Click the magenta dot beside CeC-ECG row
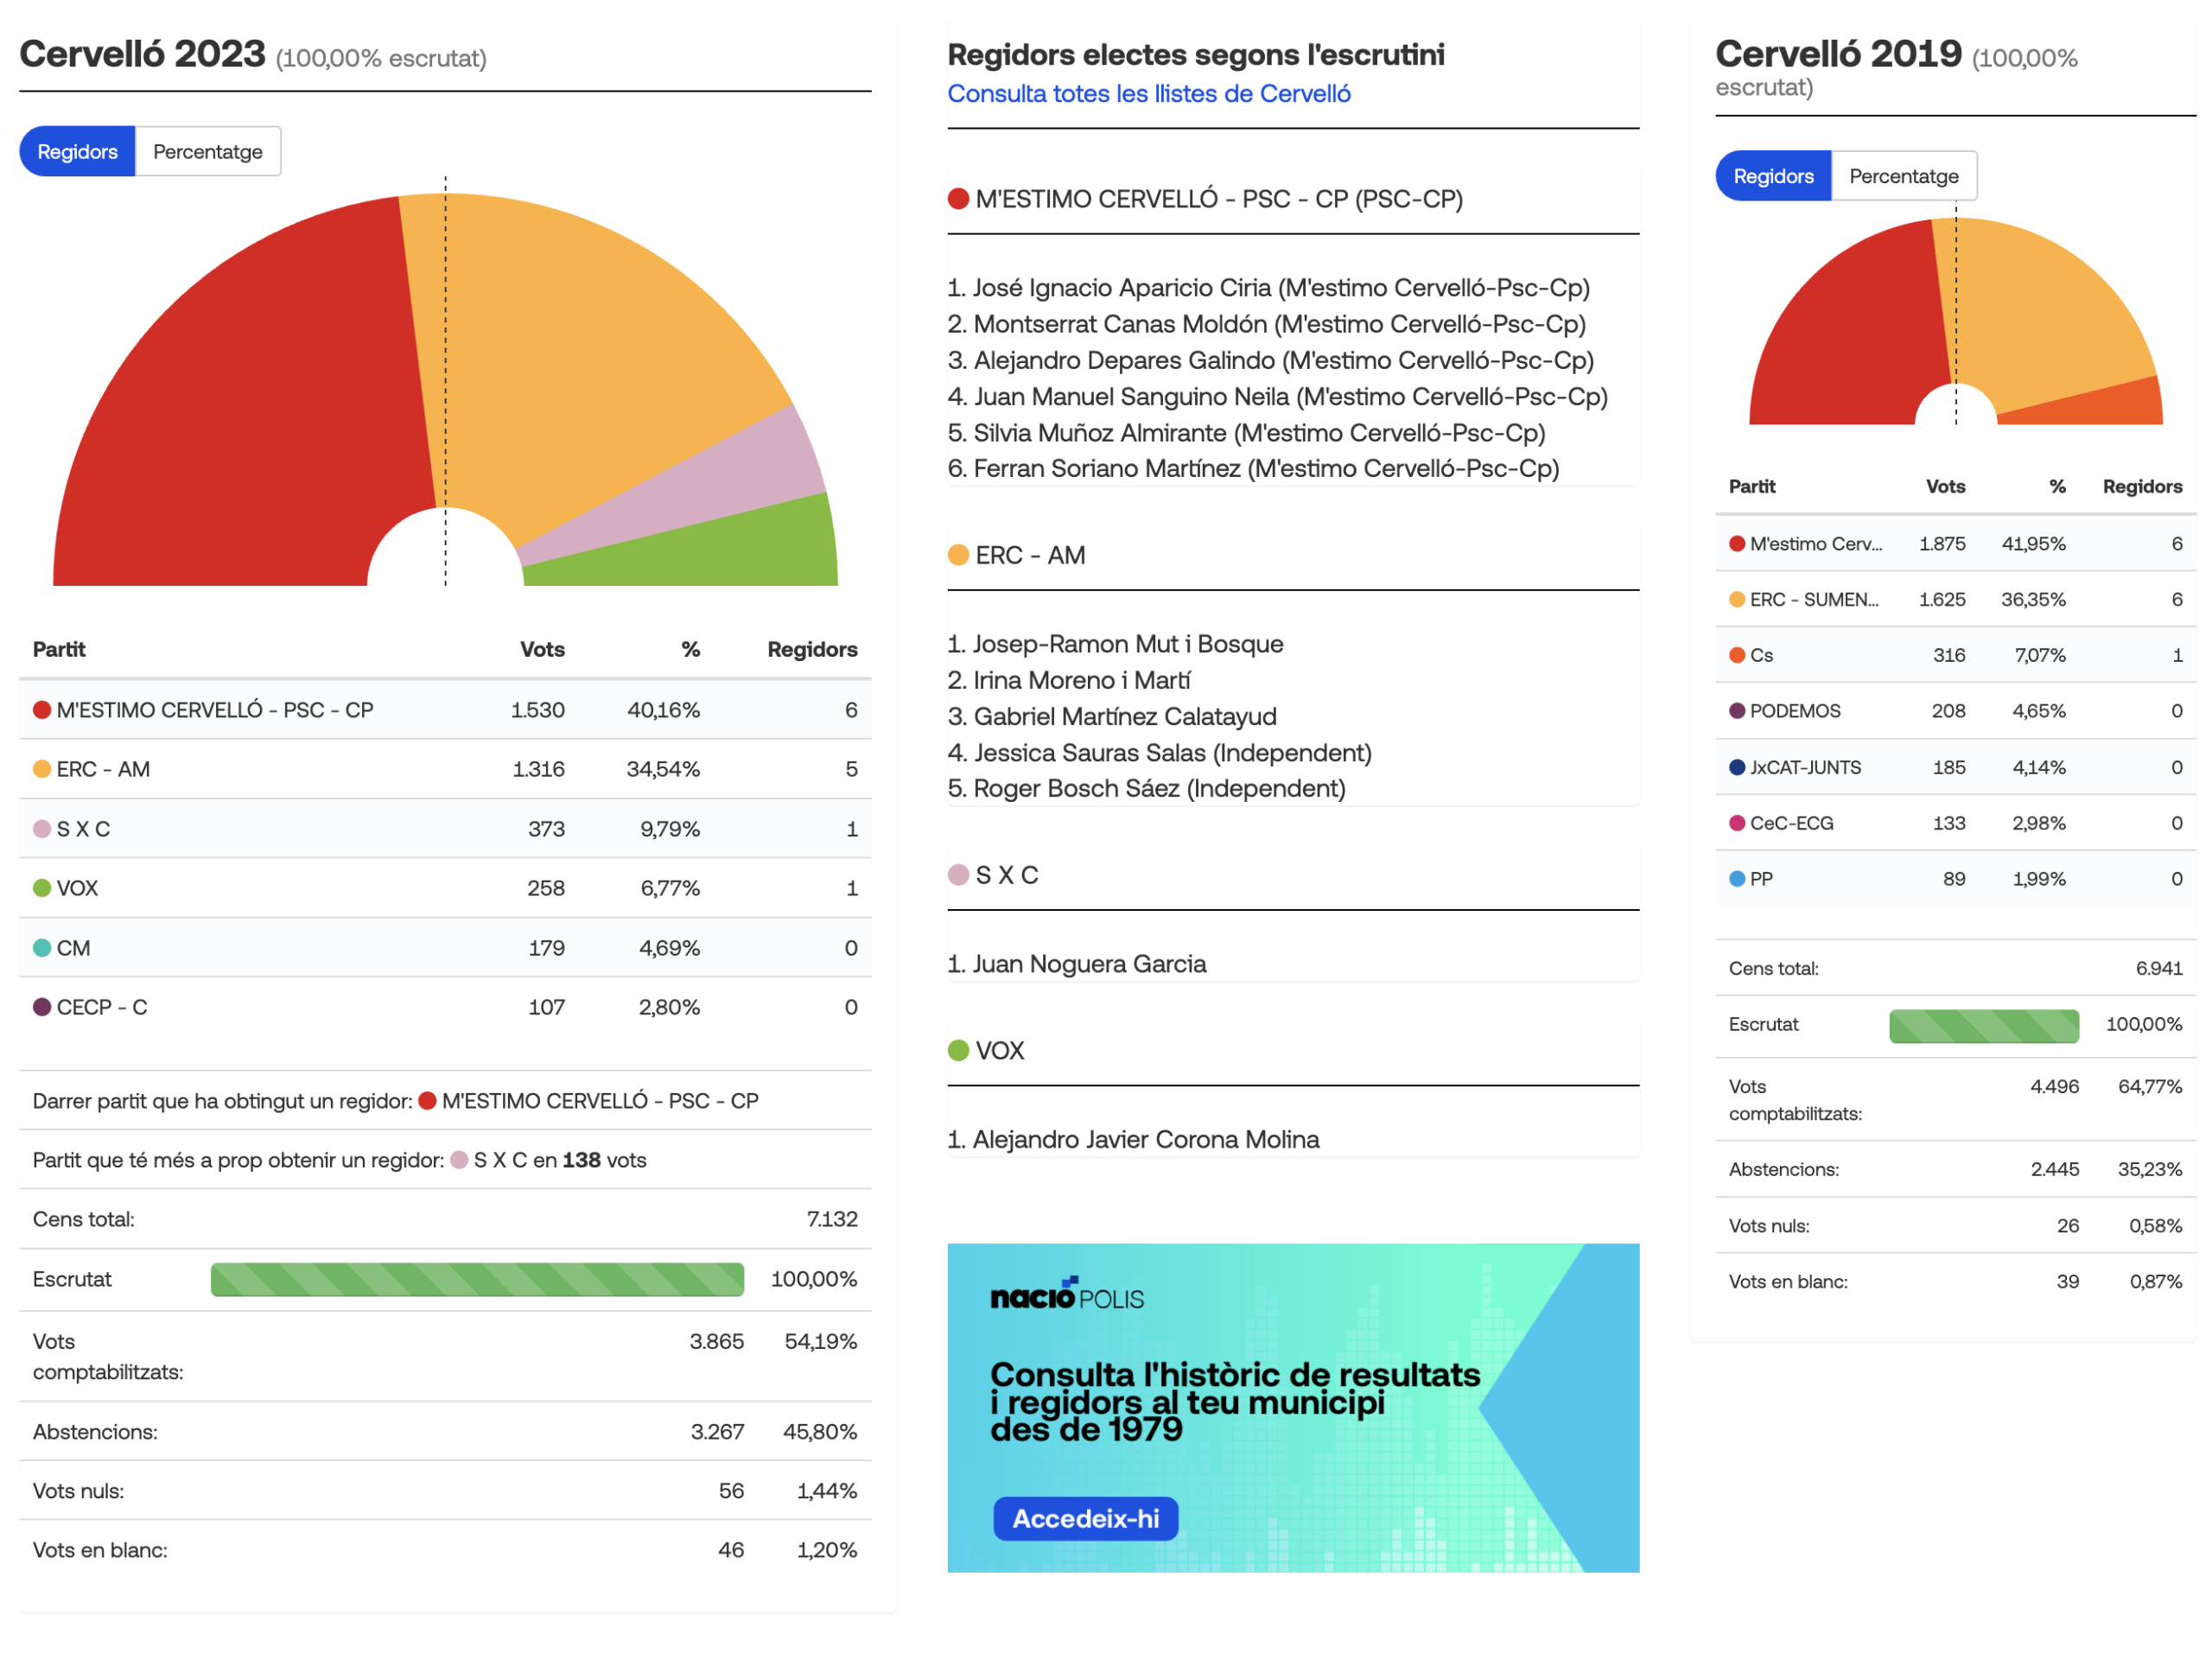This screenshot has width=2212, height=1679. 1737,823
